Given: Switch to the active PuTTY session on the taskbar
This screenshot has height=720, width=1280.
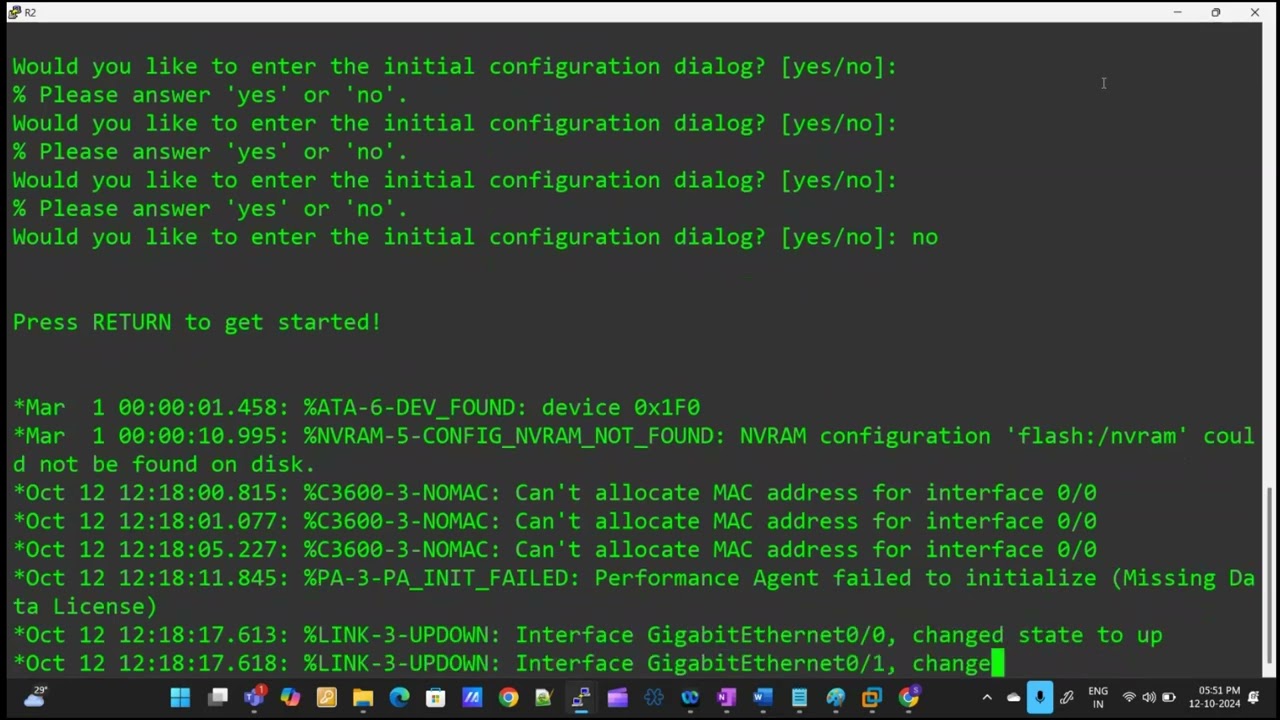Looking at the screenshot, I should (x=581, y=698).
